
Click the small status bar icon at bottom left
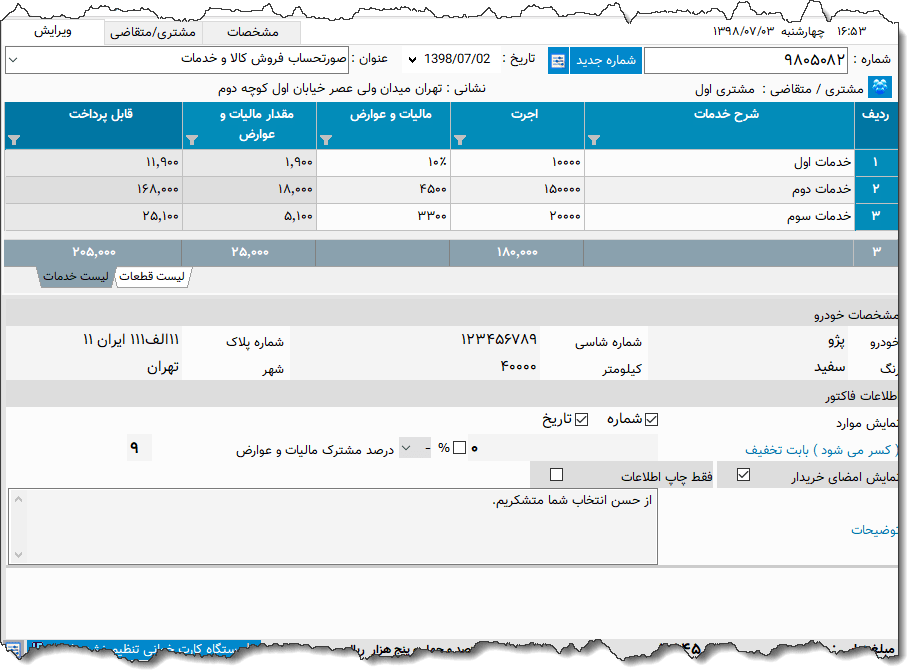click(x=16, y=648)
